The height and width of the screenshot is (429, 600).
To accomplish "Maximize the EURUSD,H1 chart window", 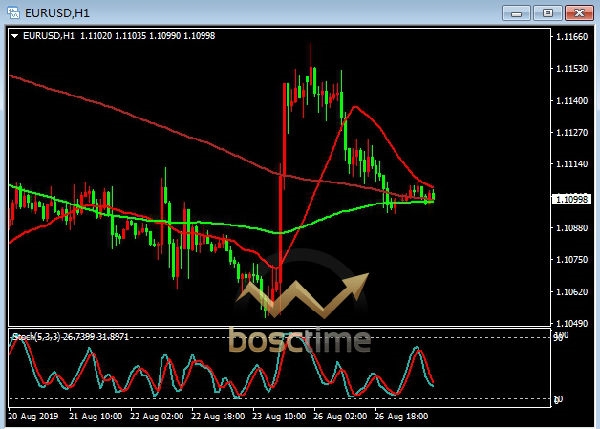I will (546, 12).
